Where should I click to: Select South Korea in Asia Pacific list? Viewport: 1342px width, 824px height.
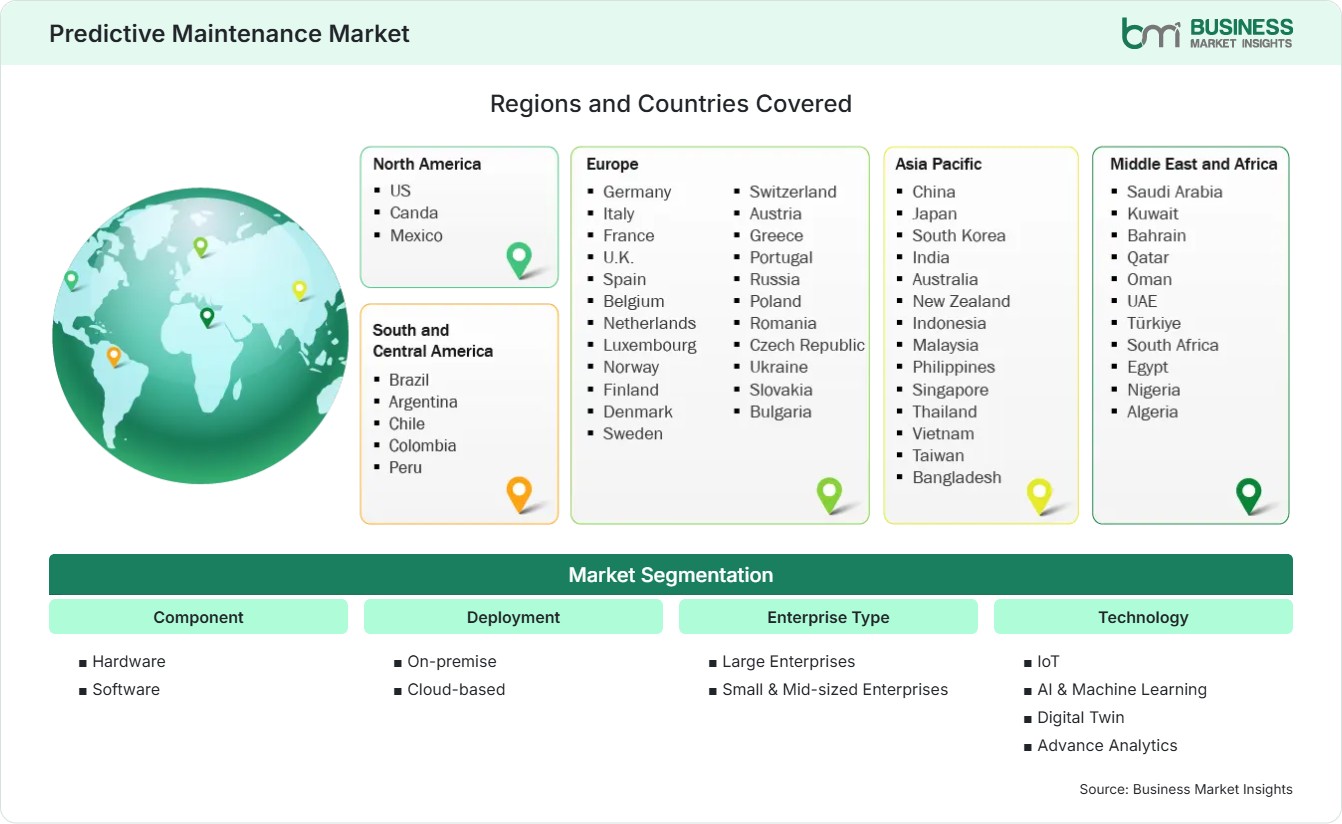tap(959, 235)
